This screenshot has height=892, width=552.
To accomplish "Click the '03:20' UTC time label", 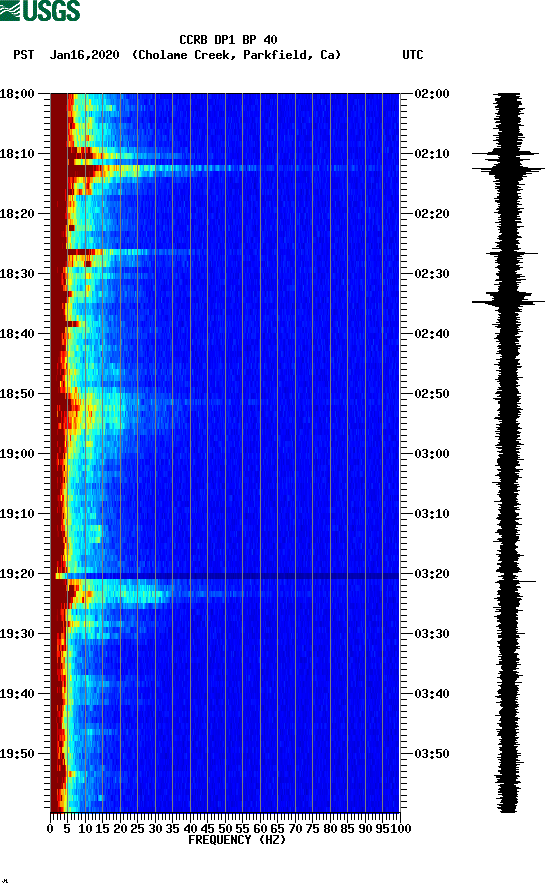I will click(432, 574).
